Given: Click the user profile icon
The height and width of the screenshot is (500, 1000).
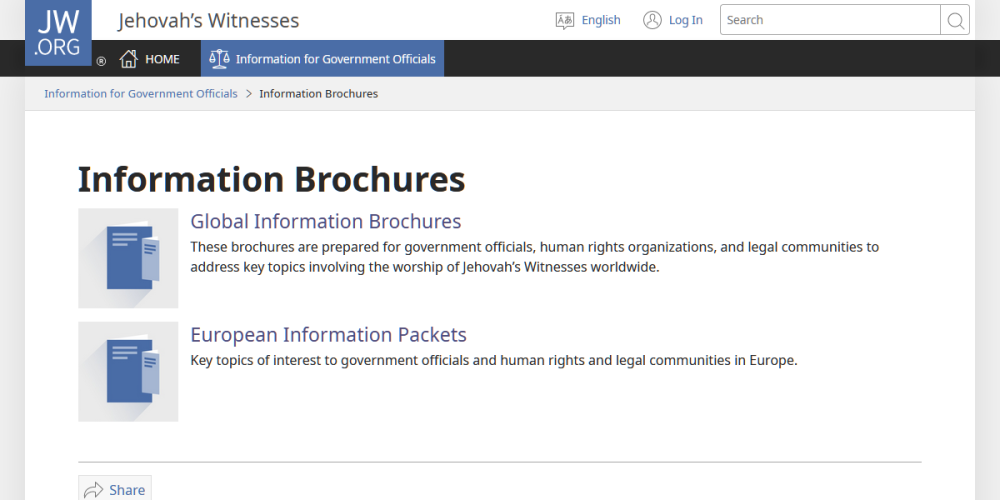Looking at the screenshot, I should point(652,20).
